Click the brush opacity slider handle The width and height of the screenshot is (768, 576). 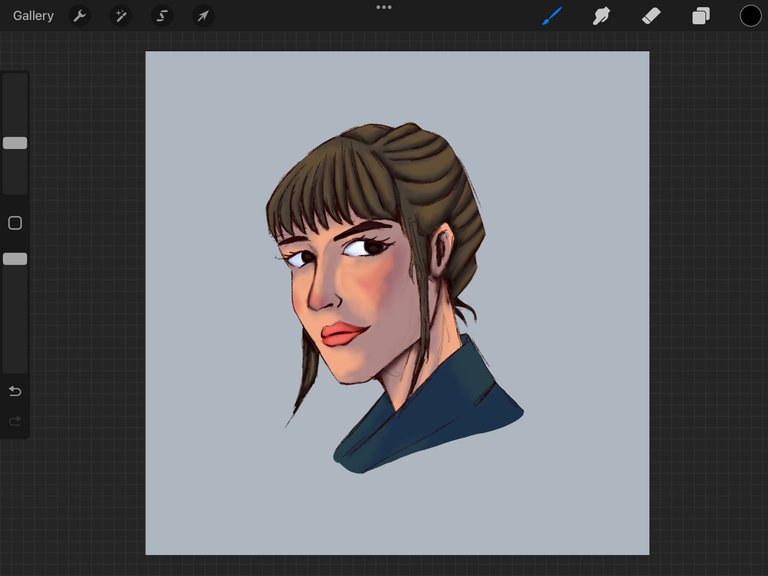coord(15,259)
